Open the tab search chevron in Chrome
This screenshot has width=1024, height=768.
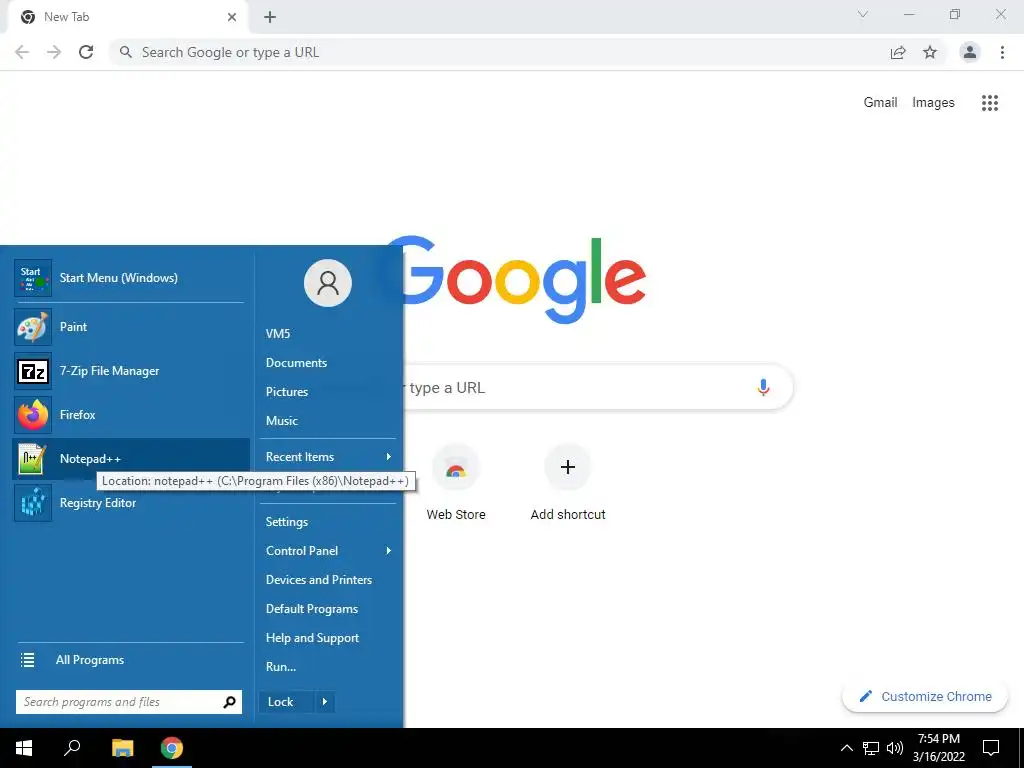[x=863, y=14]
